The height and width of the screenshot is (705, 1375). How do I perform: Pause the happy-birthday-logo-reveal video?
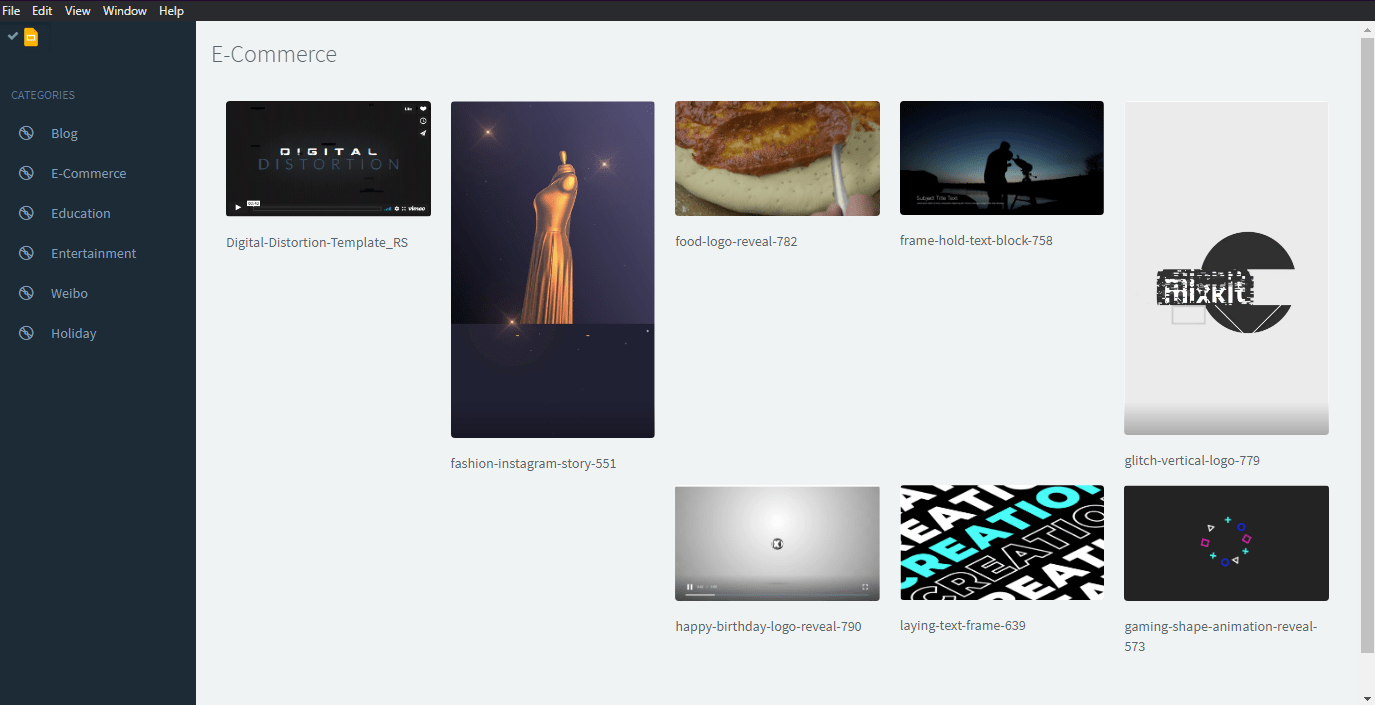click(690, 587)
